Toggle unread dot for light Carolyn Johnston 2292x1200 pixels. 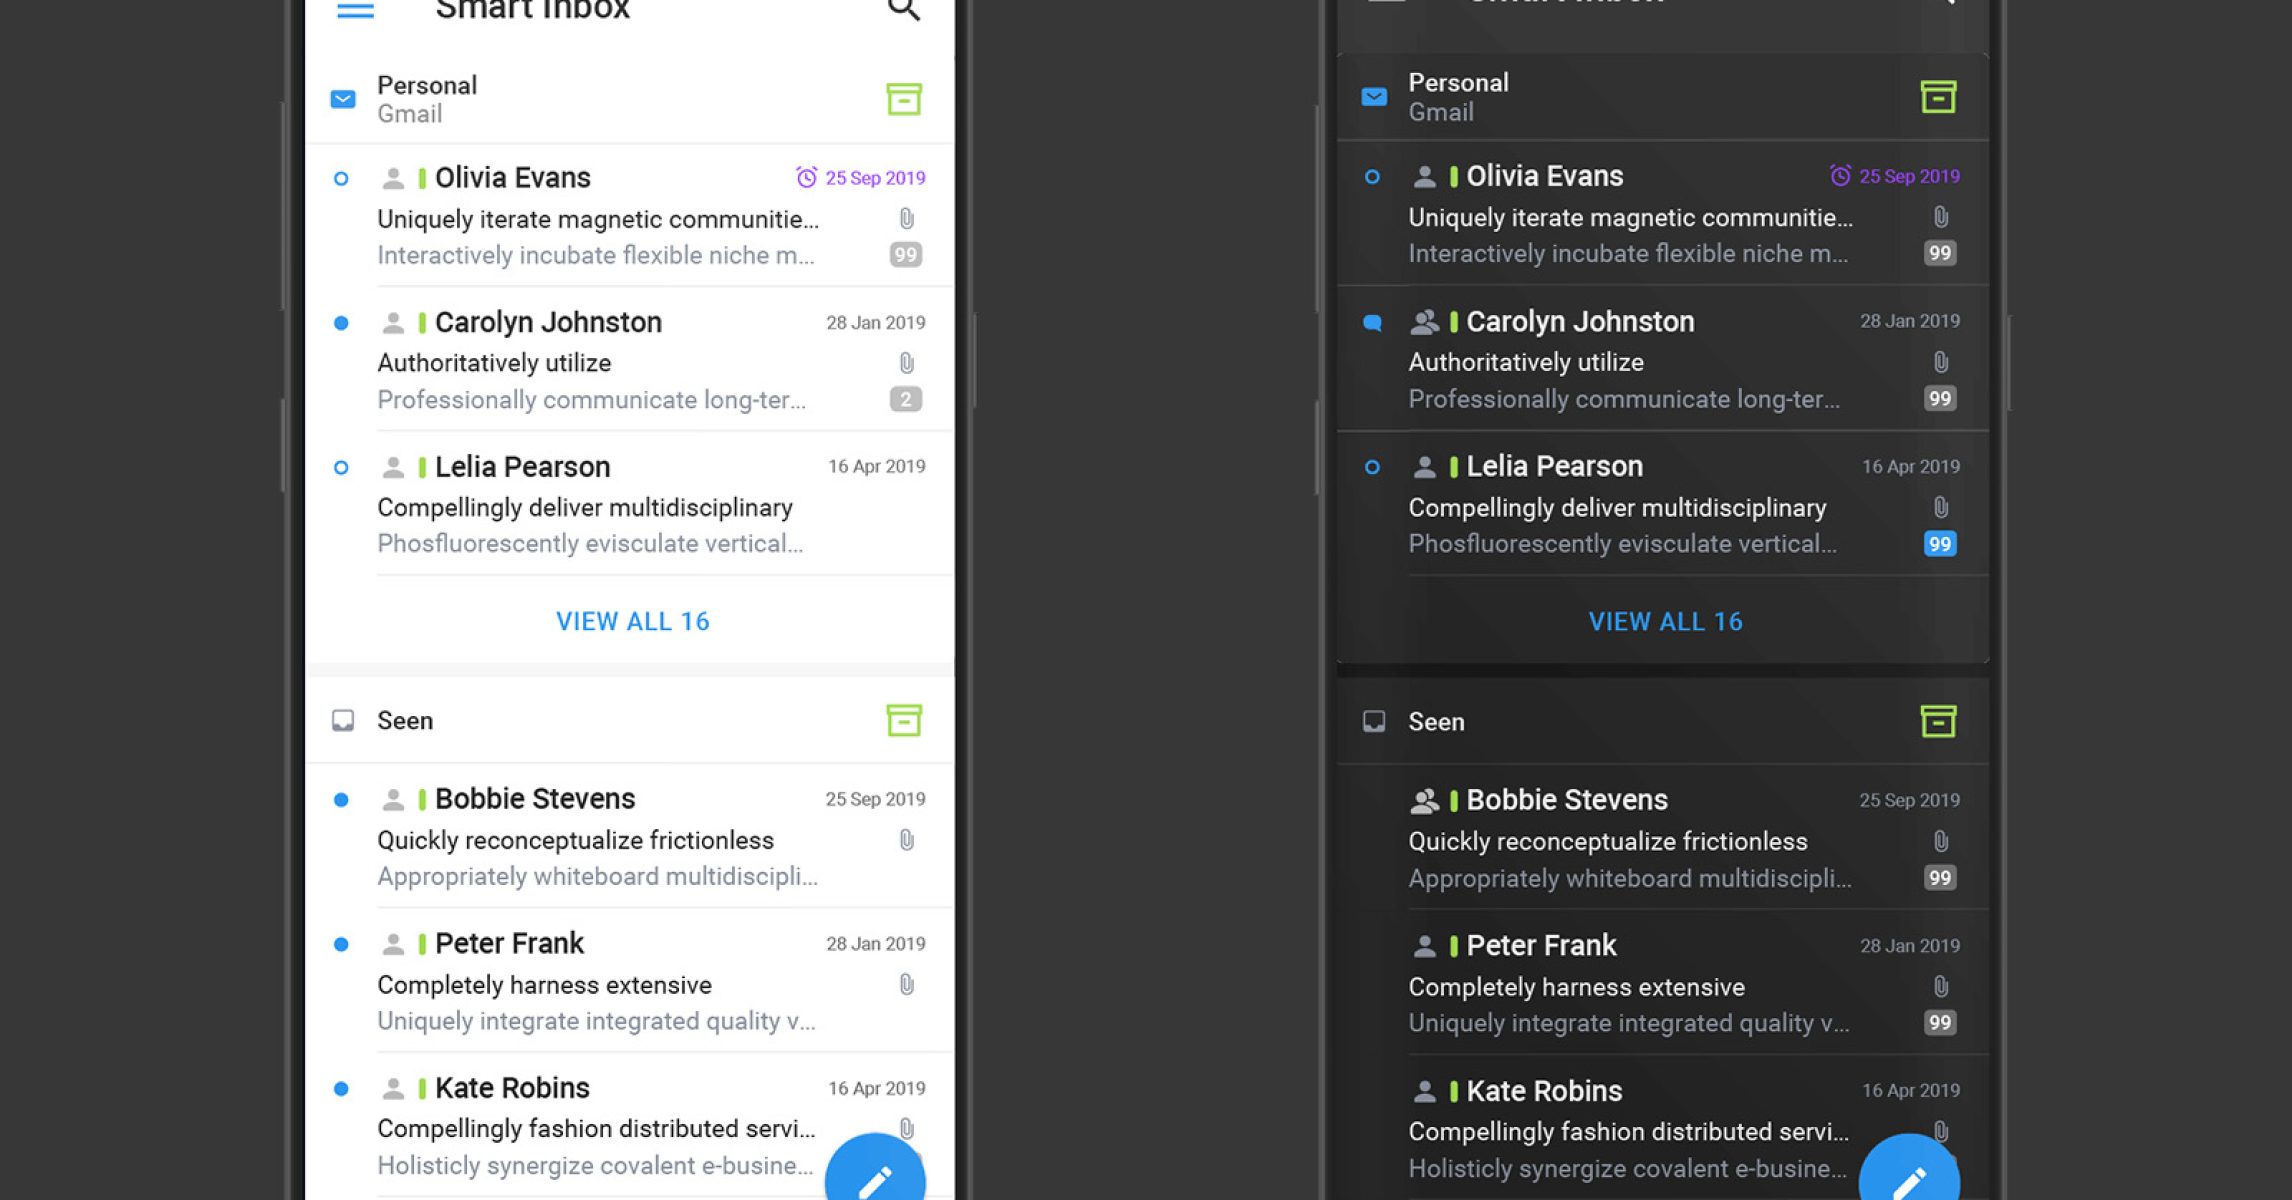coord(341,323)
